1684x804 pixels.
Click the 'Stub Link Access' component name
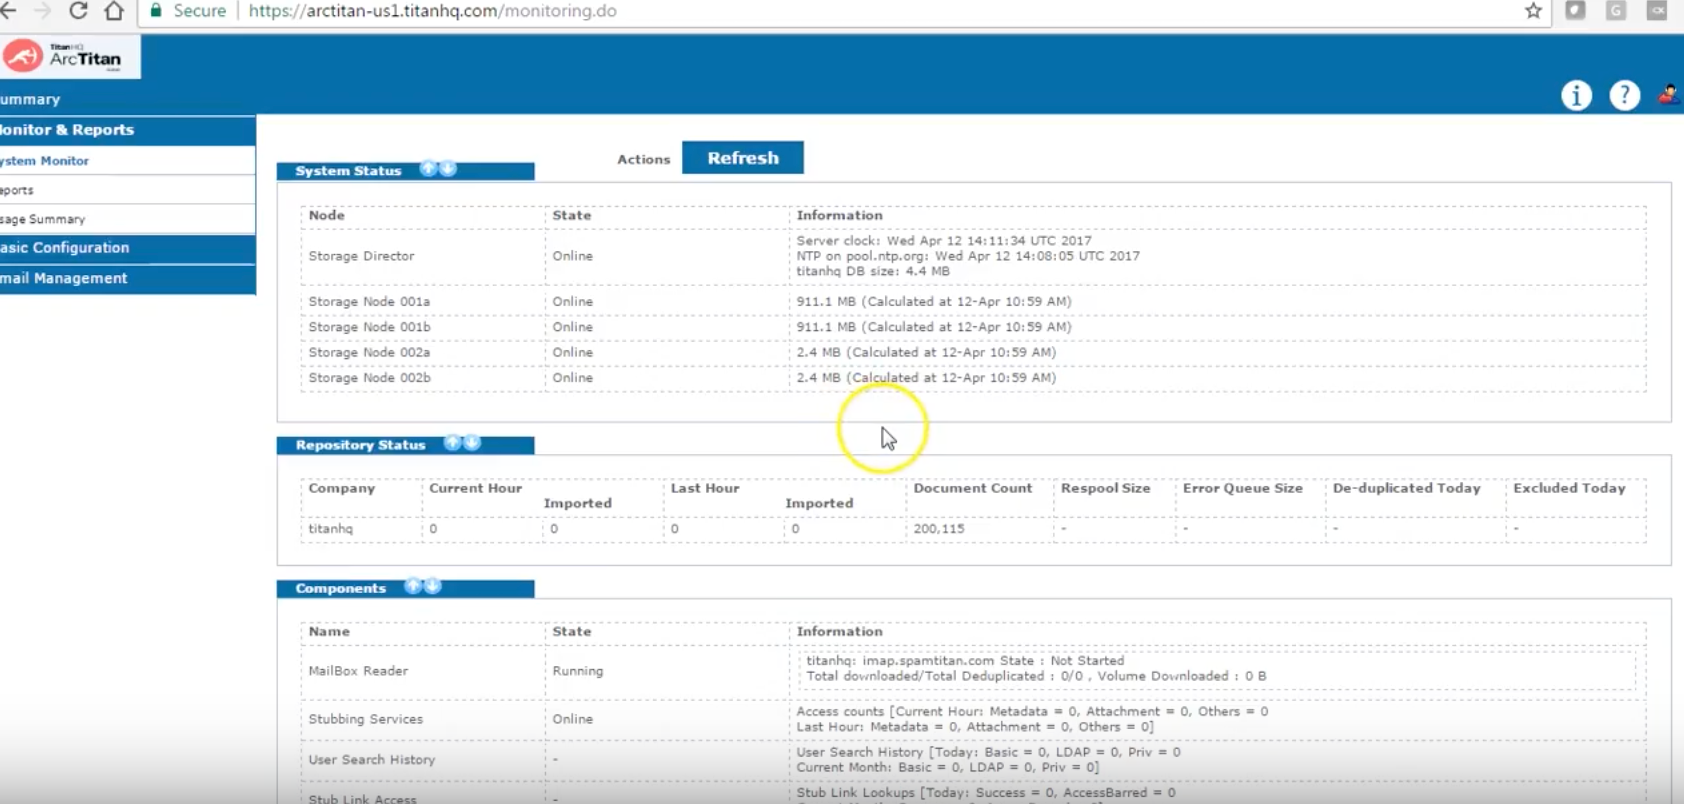tap(362, 799)
